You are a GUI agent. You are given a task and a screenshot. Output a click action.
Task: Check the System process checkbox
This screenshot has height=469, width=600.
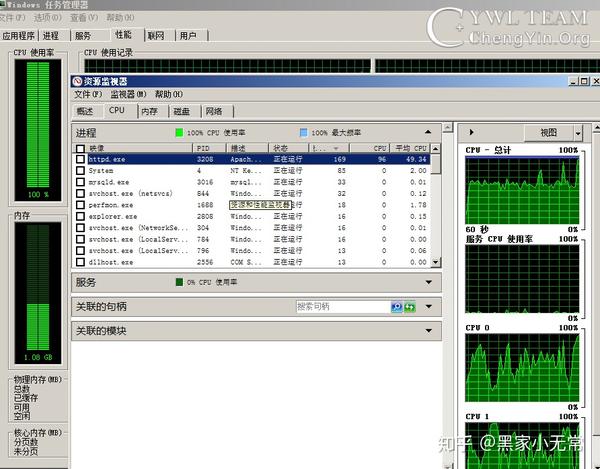click(80, 171)
